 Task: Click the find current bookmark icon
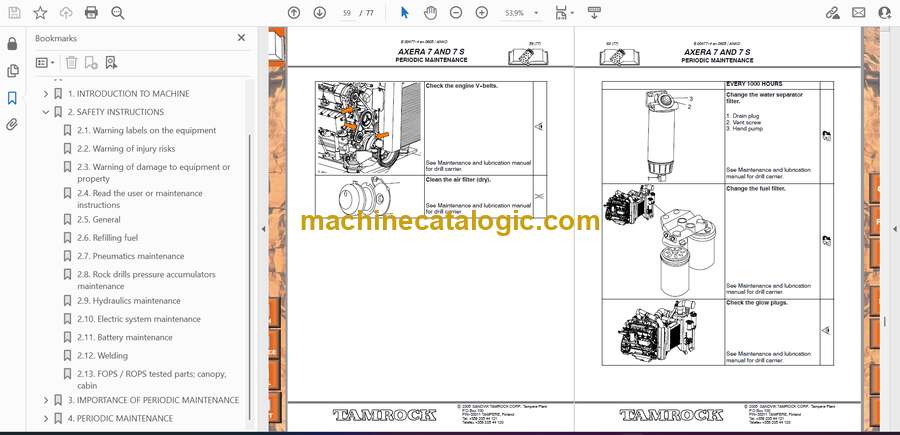111,63
